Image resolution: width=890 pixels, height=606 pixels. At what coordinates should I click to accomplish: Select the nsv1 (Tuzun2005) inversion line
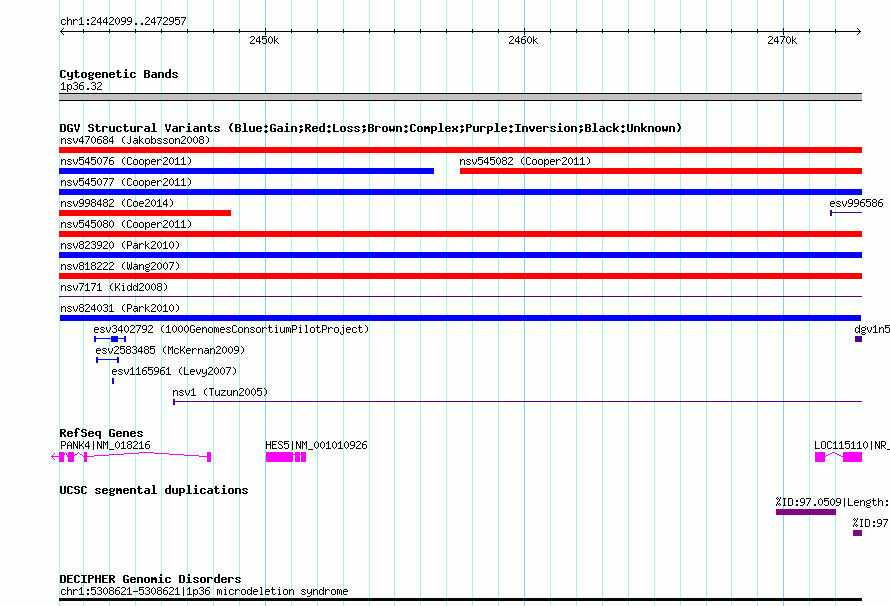click(x=517, y=402)
